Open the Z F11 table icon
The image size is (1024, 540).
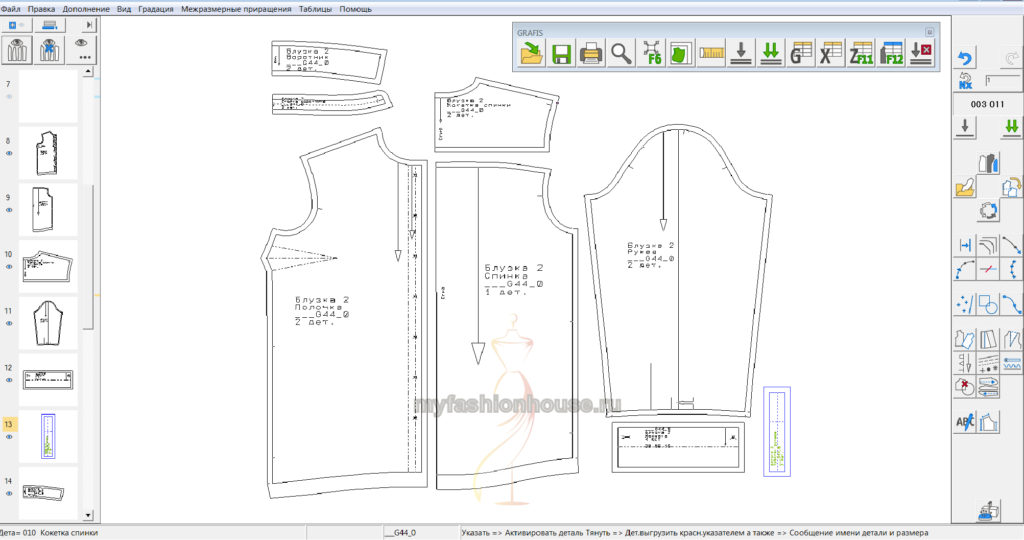[861, 54]
